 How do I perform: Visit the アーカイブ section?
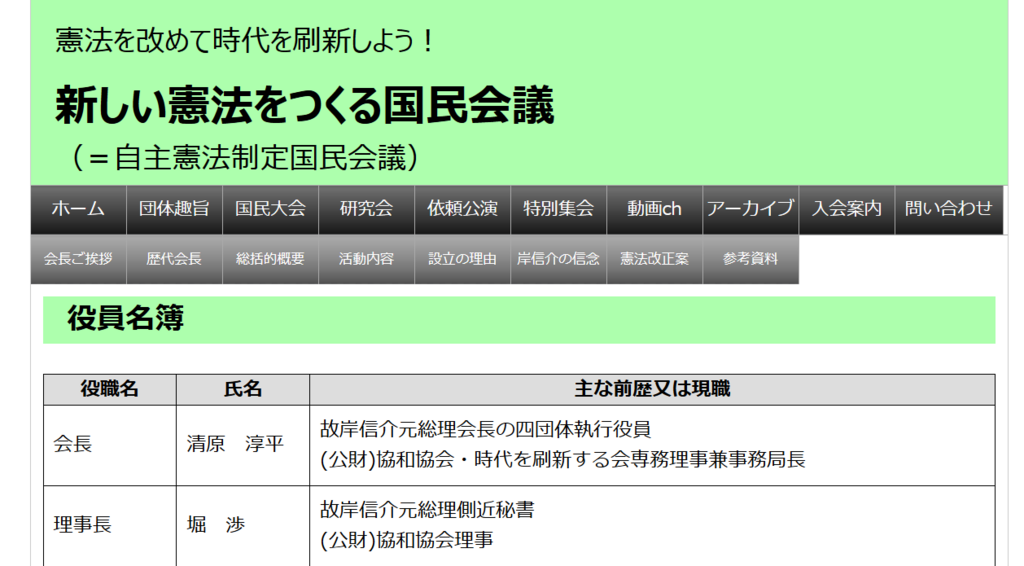(750, 210)
